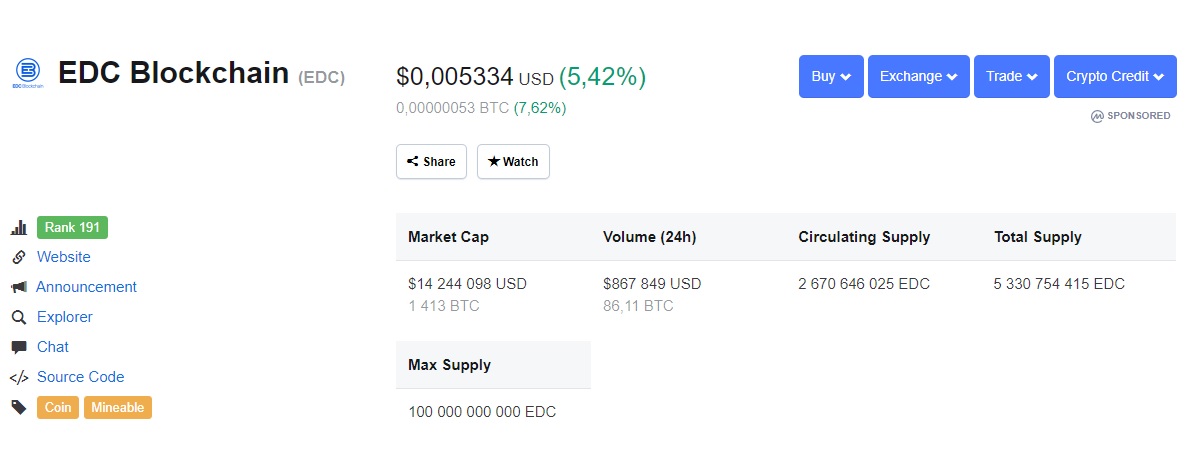Open the Crypto Credit dropdown
This screenshot has height=473, width=1193.
click(1115, 76)
